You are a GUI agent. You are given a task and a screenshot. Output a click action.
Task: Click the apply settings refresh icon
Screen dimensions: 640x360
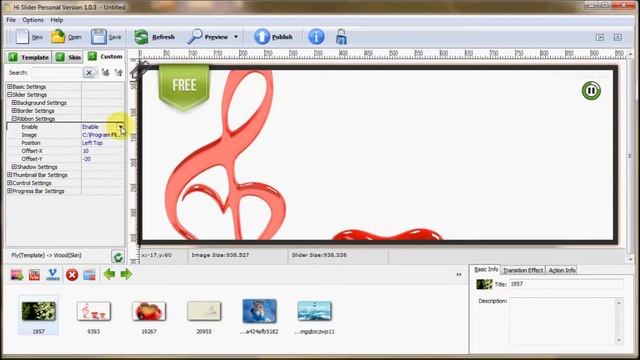coord(118,257)
